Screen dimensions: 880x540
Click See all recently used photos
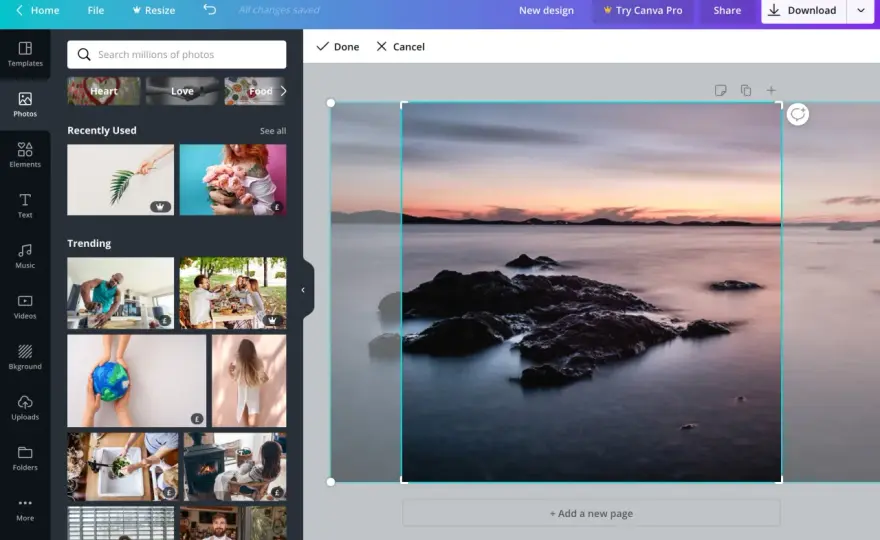273,131
